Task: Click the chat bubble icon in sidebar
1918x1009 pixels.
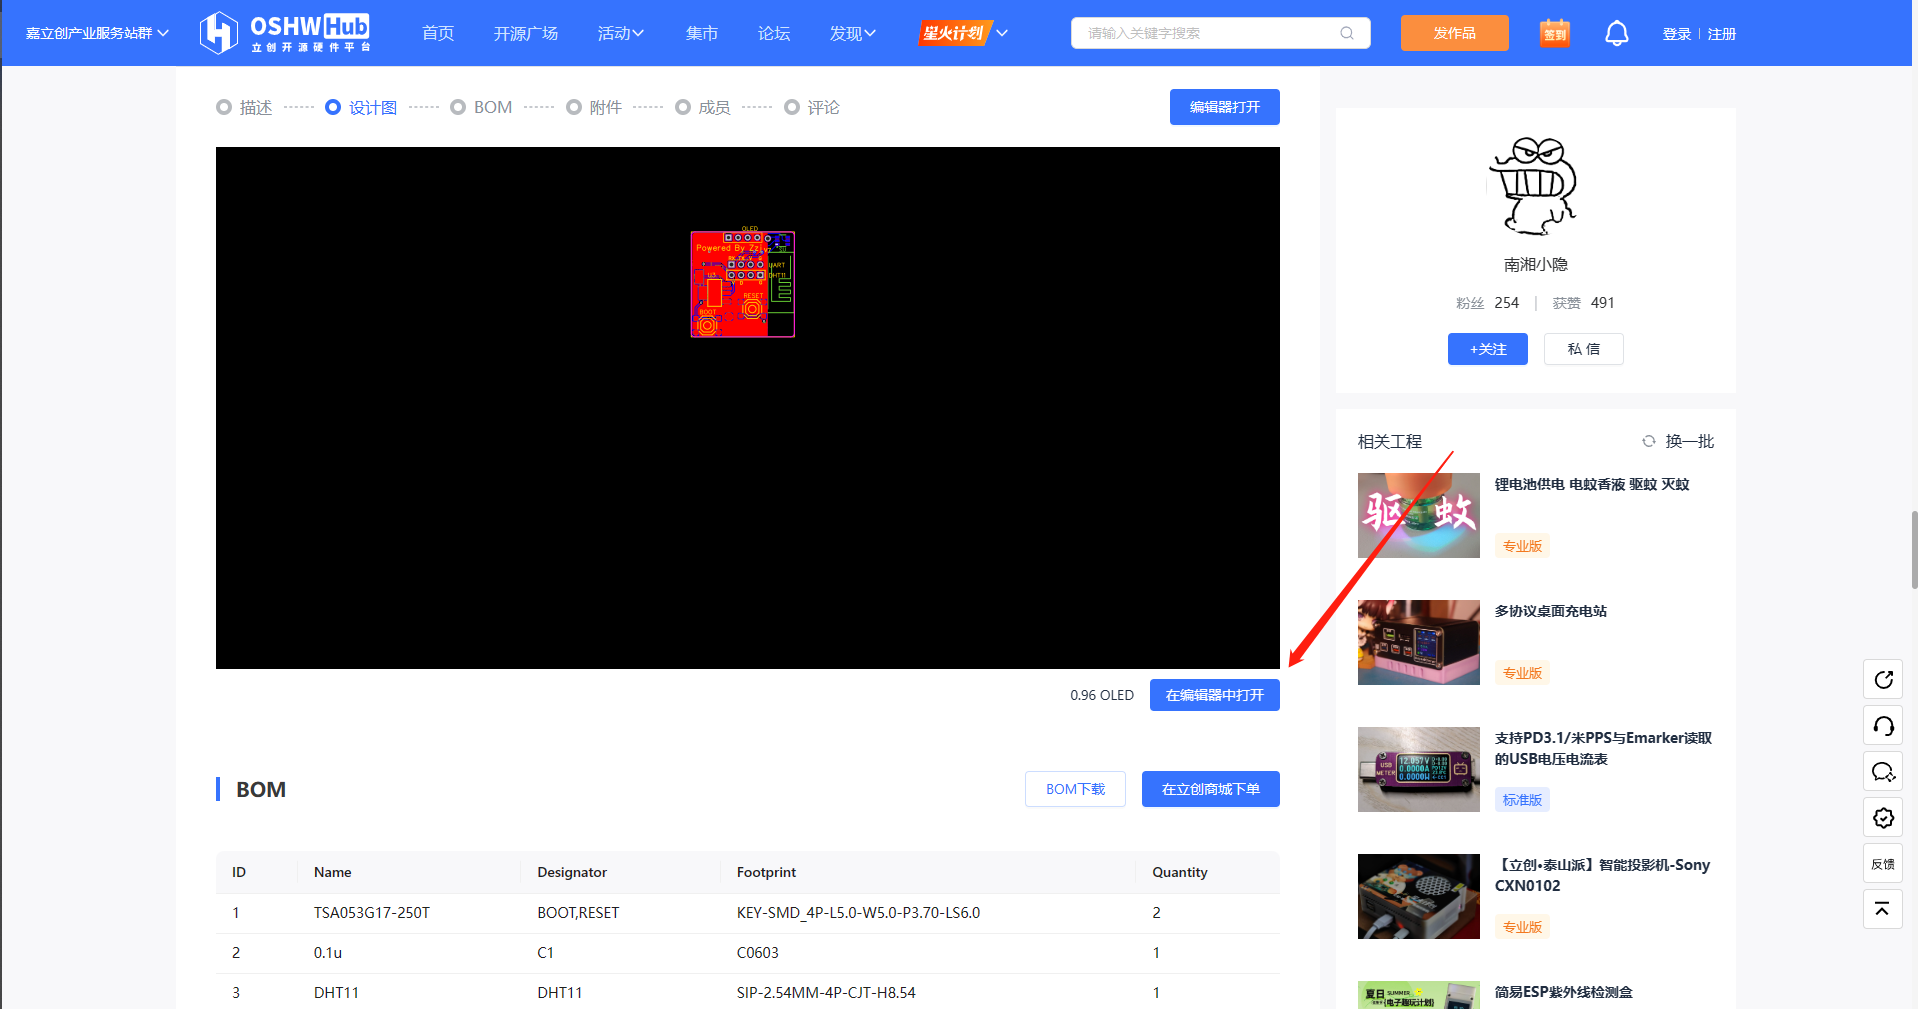Action: point(1883,772)
